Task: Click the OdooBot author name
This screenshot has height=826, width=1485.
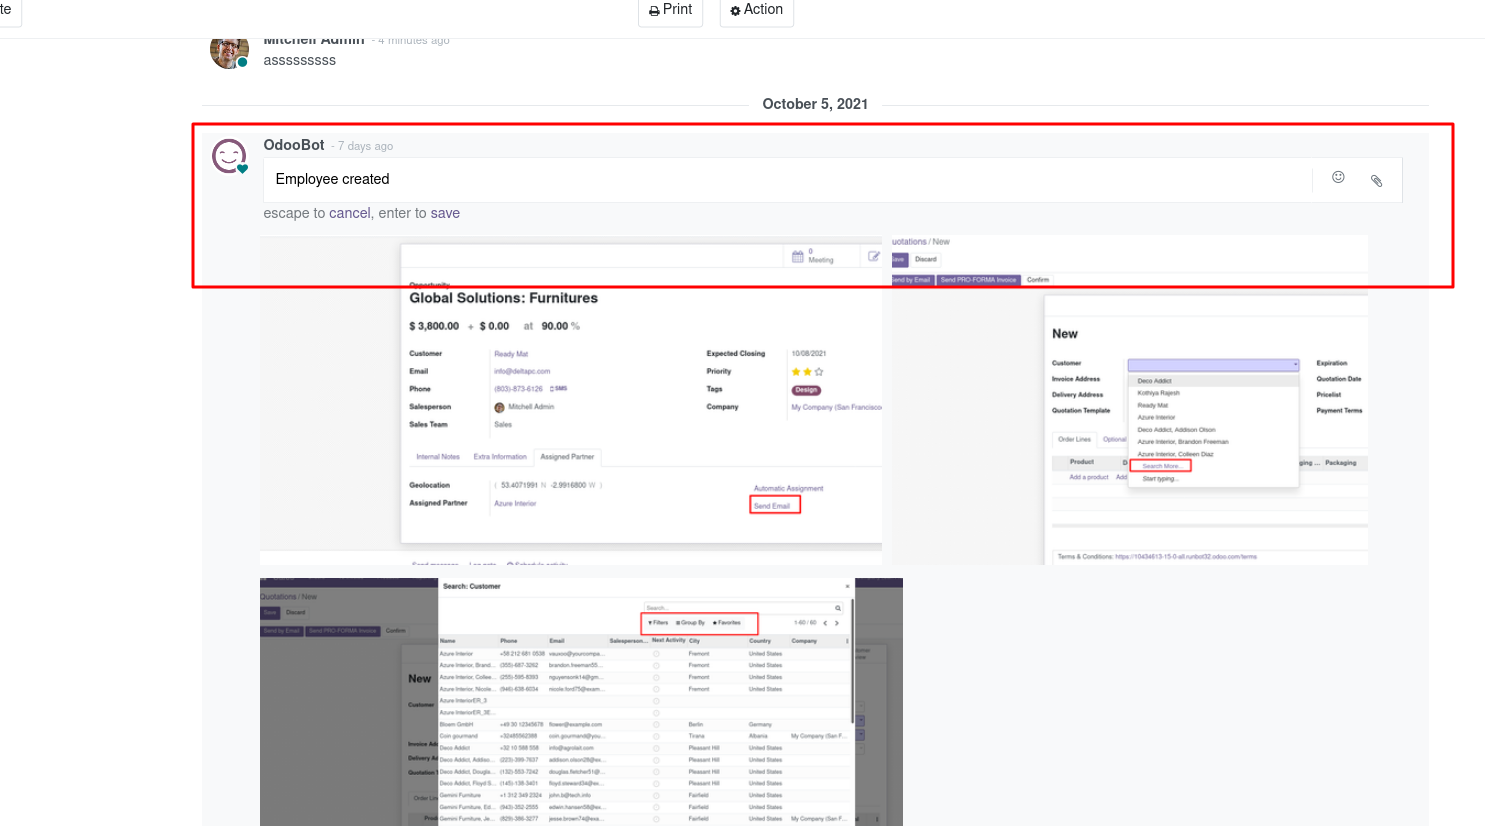Action: (294, 145)
